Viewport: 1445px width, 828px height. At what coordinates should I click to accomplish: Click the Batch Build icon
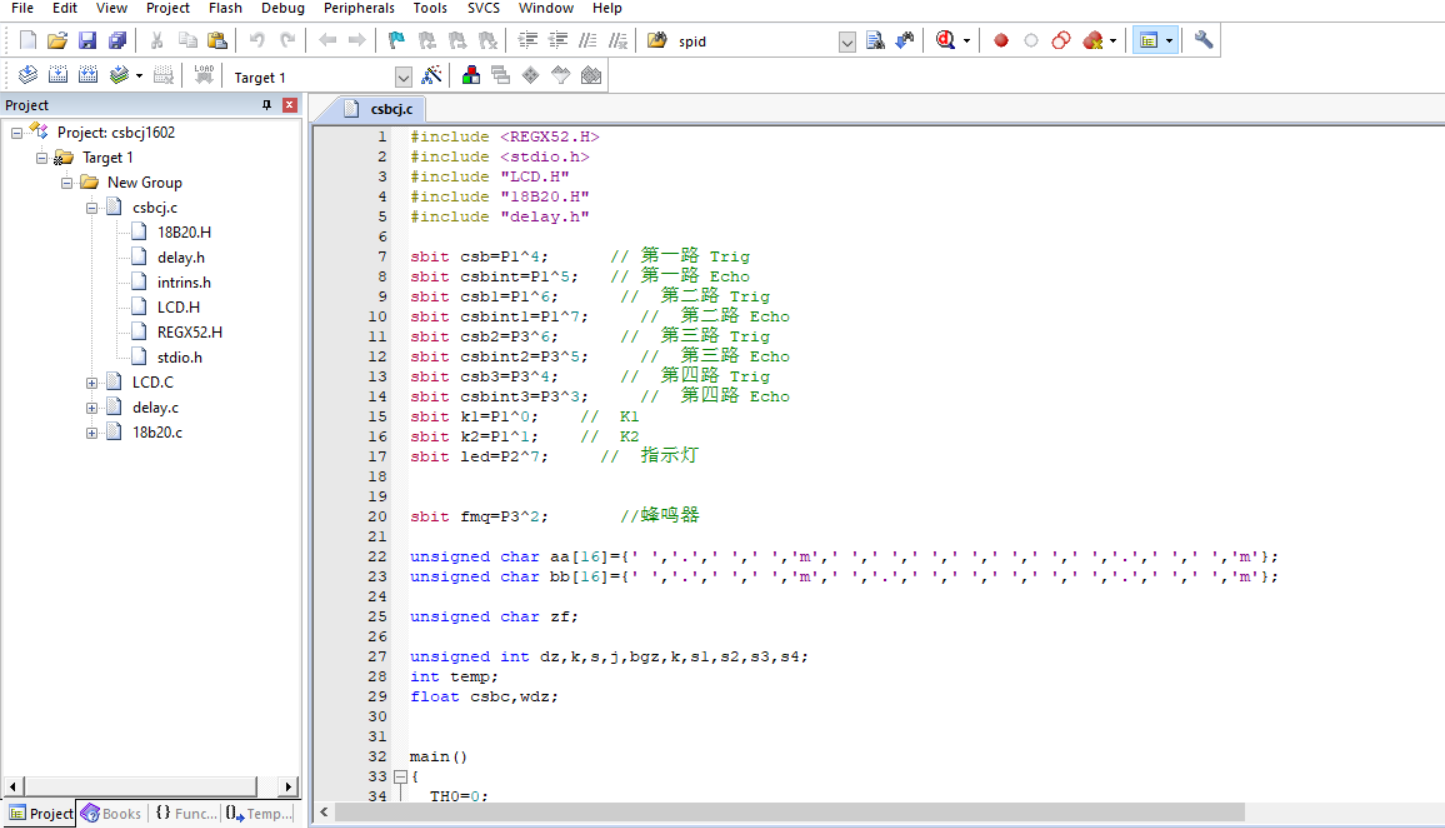click(119, 75)
